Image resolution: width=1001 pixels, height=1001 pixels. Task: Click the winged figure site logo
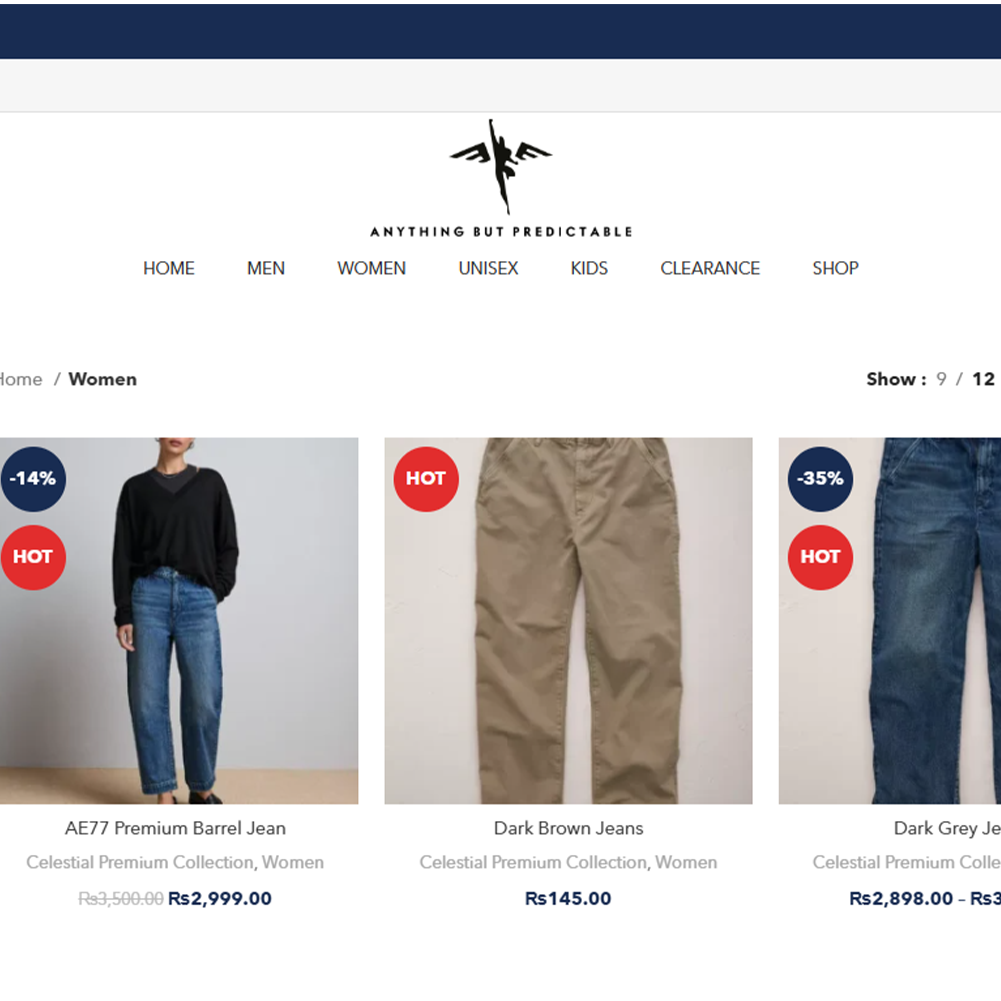pos(501,178)
